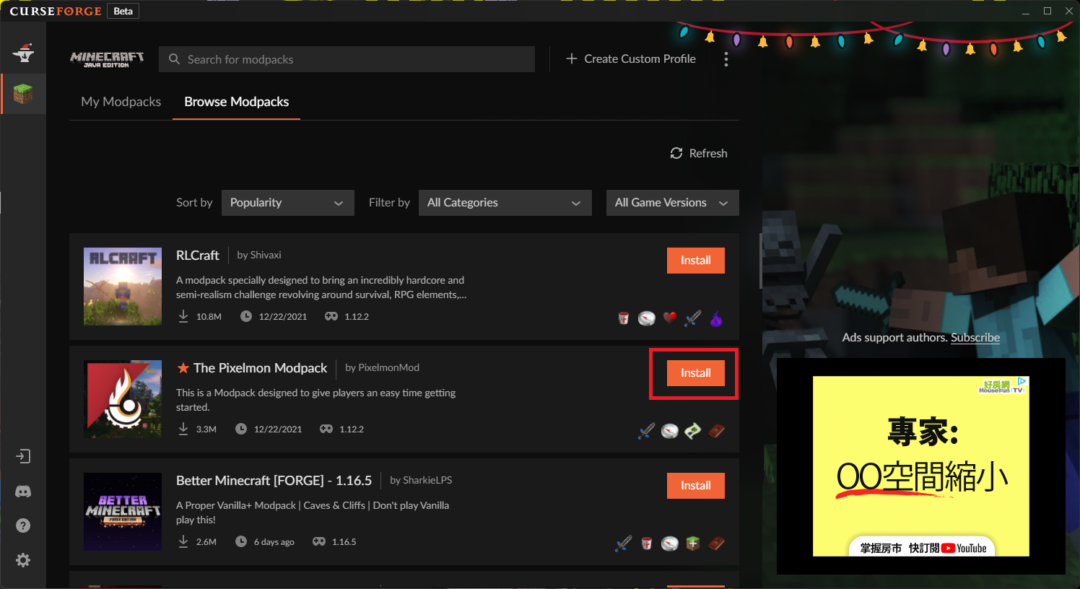Click RLCraft's heart category icon
1080x589 pixels.
point(669,318)
